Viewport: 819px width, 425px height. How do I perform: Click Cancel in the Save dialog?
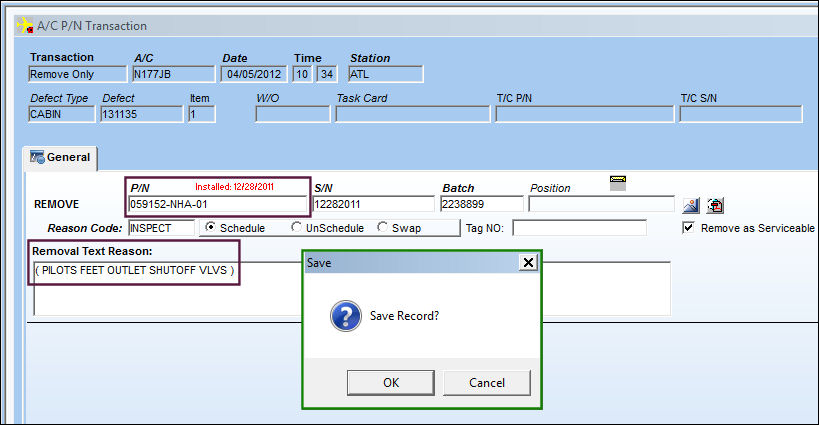tap(486, 383)
